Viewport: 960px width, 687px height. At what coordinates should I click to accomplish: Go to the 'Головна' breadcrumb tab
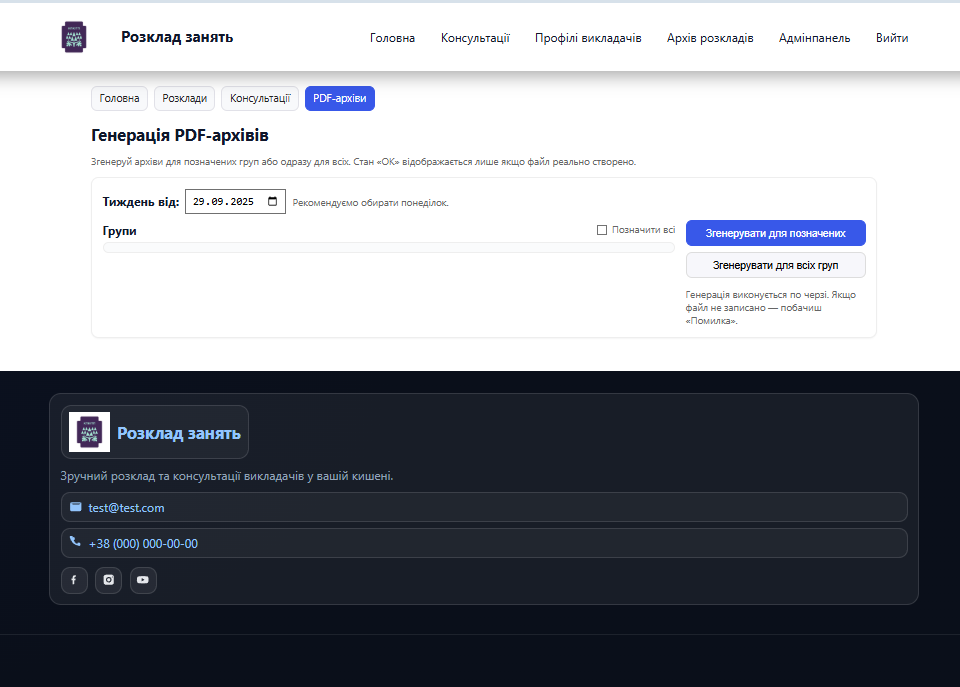(x=119, y=98)
